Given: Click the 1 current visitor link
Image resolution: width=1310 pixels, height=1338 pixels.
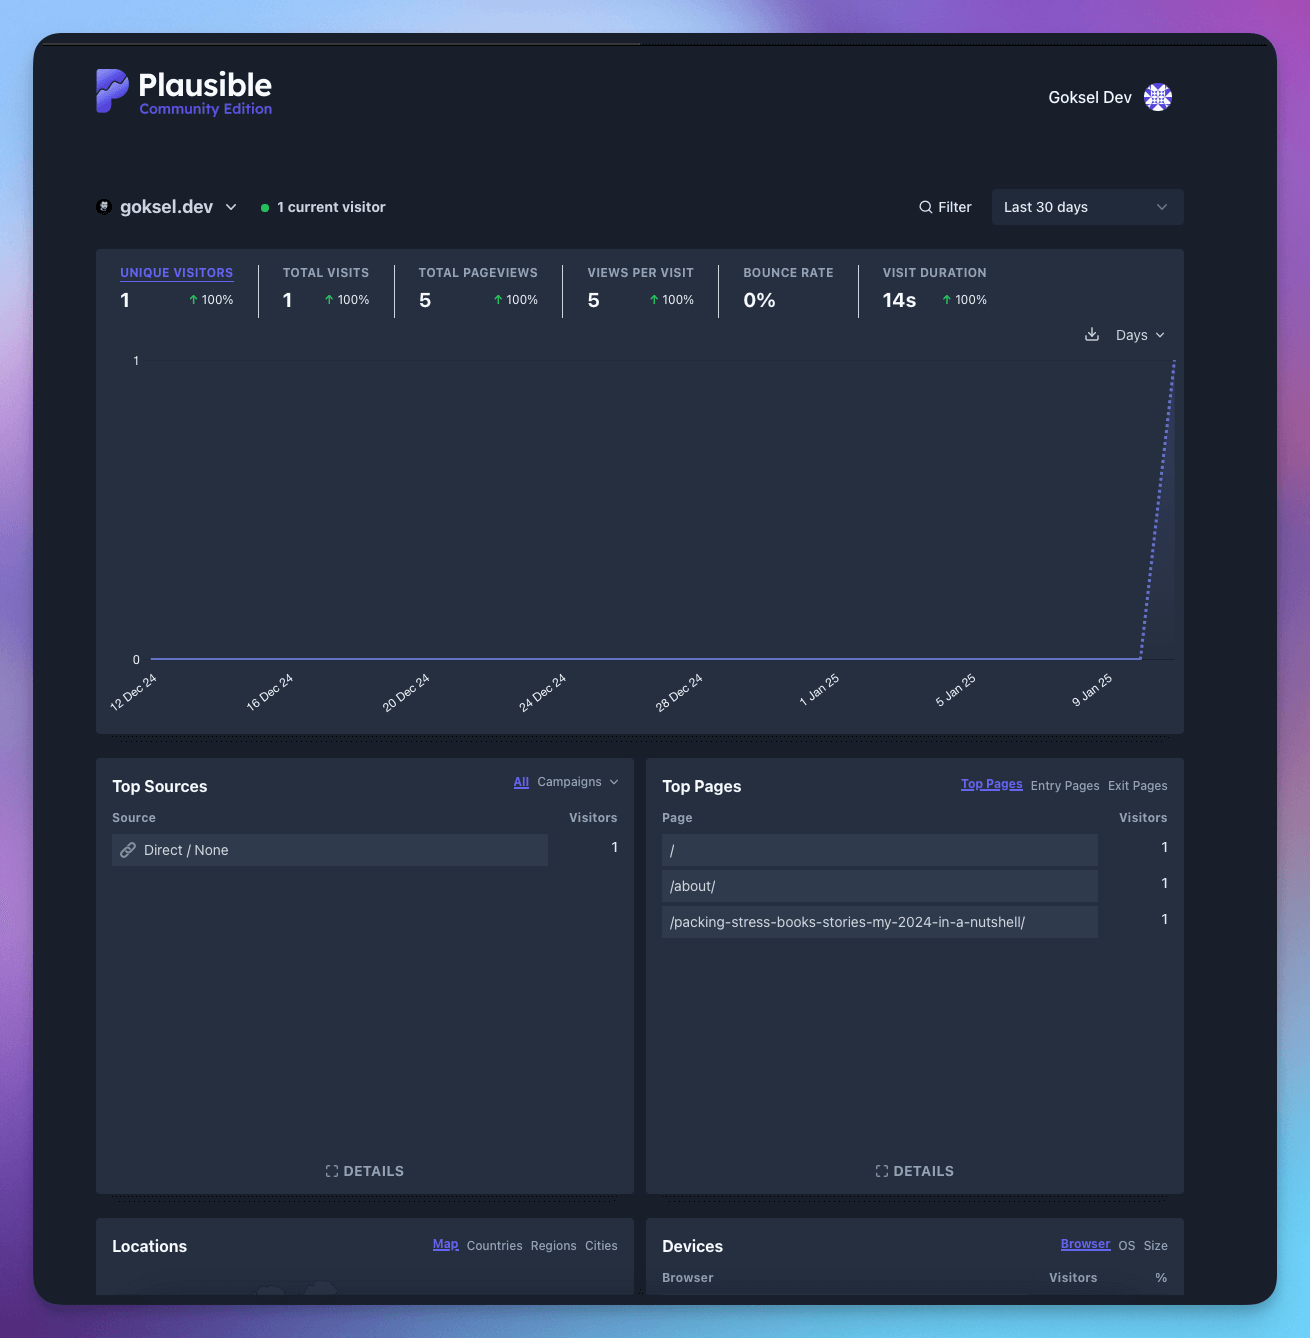Looking at the screenshot, I should [x=323, y=207].
